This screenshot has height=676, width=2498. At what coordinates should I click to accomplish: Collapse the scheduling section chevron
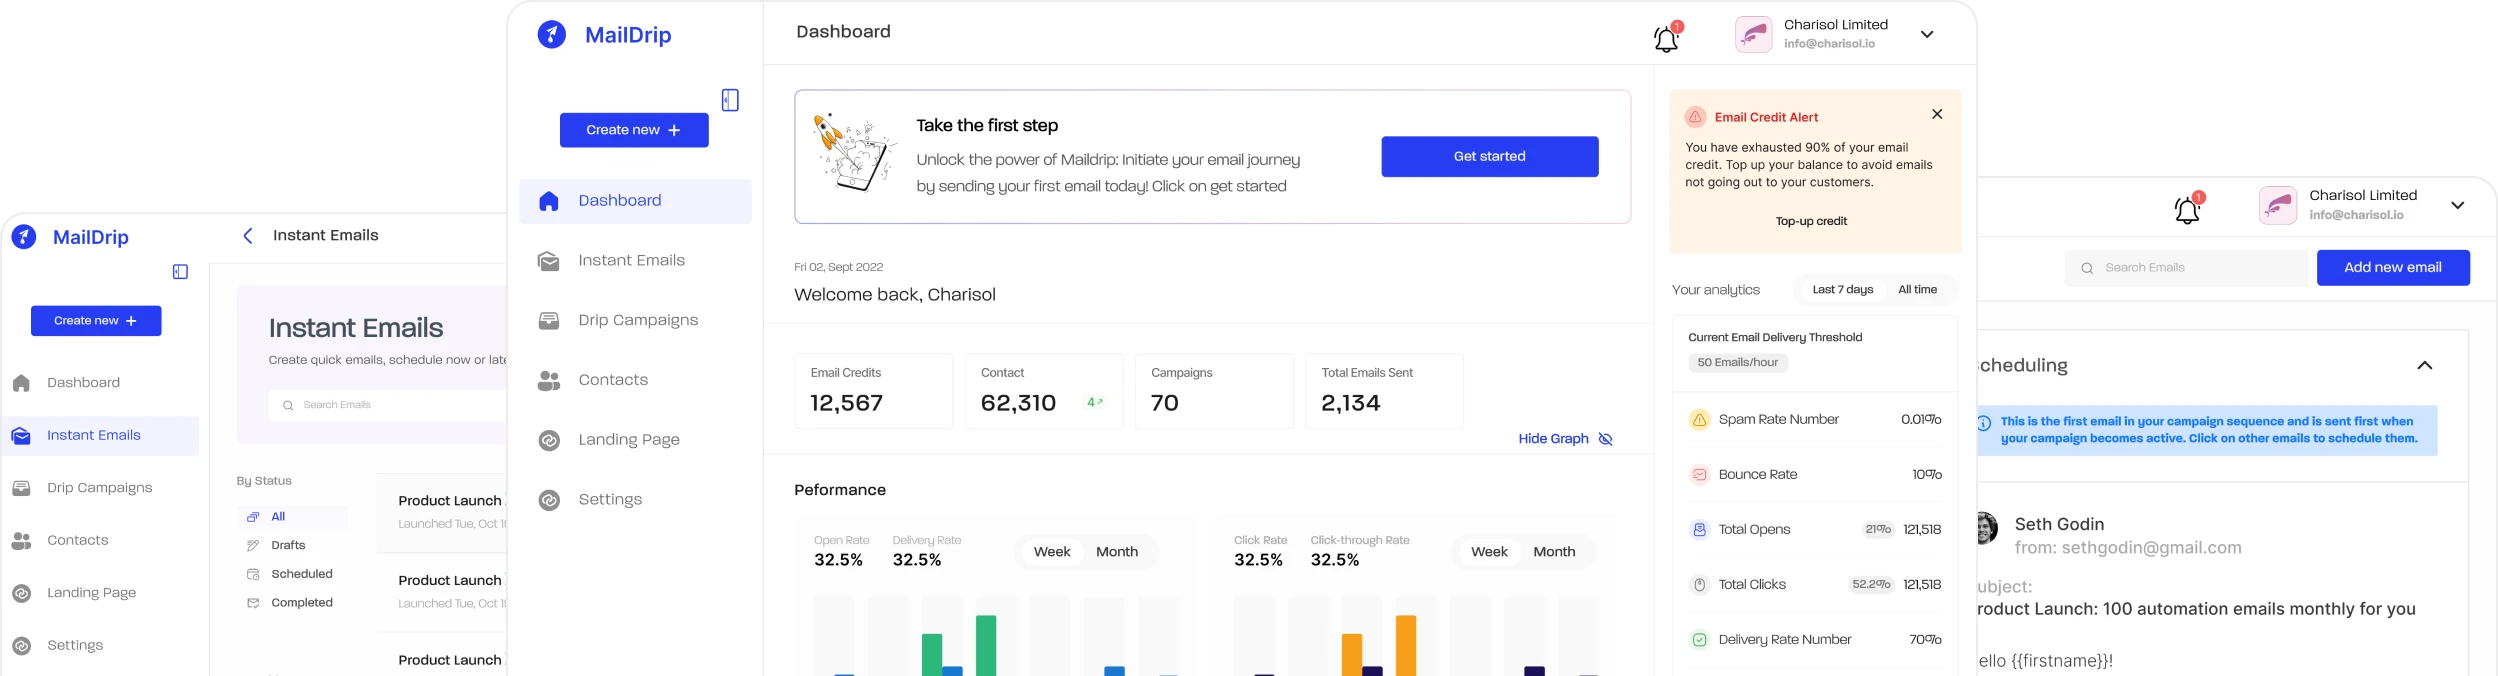2424,366
